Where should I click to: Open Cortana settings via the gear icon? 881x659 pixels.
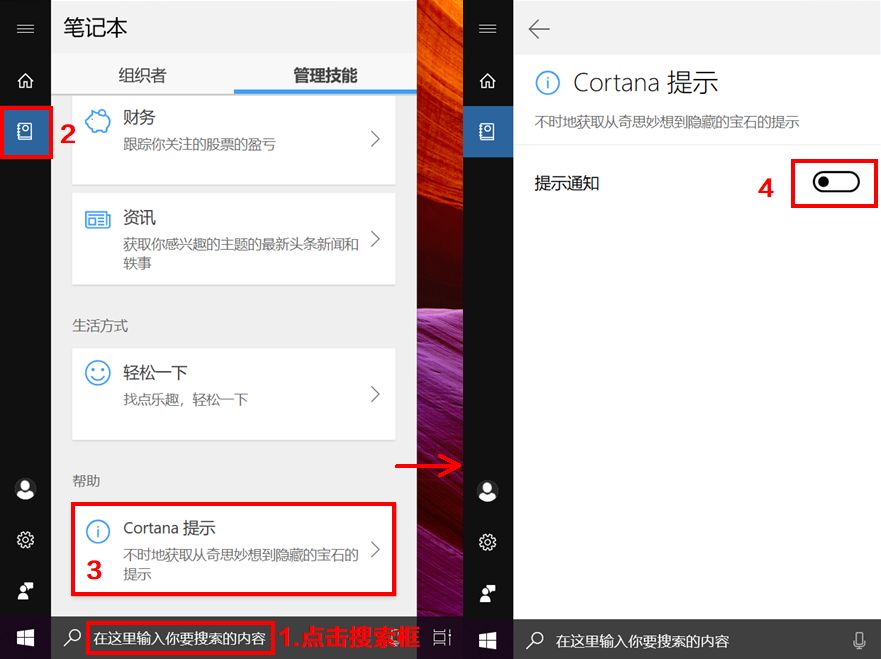pyautogui.click(x=25, y=540)
